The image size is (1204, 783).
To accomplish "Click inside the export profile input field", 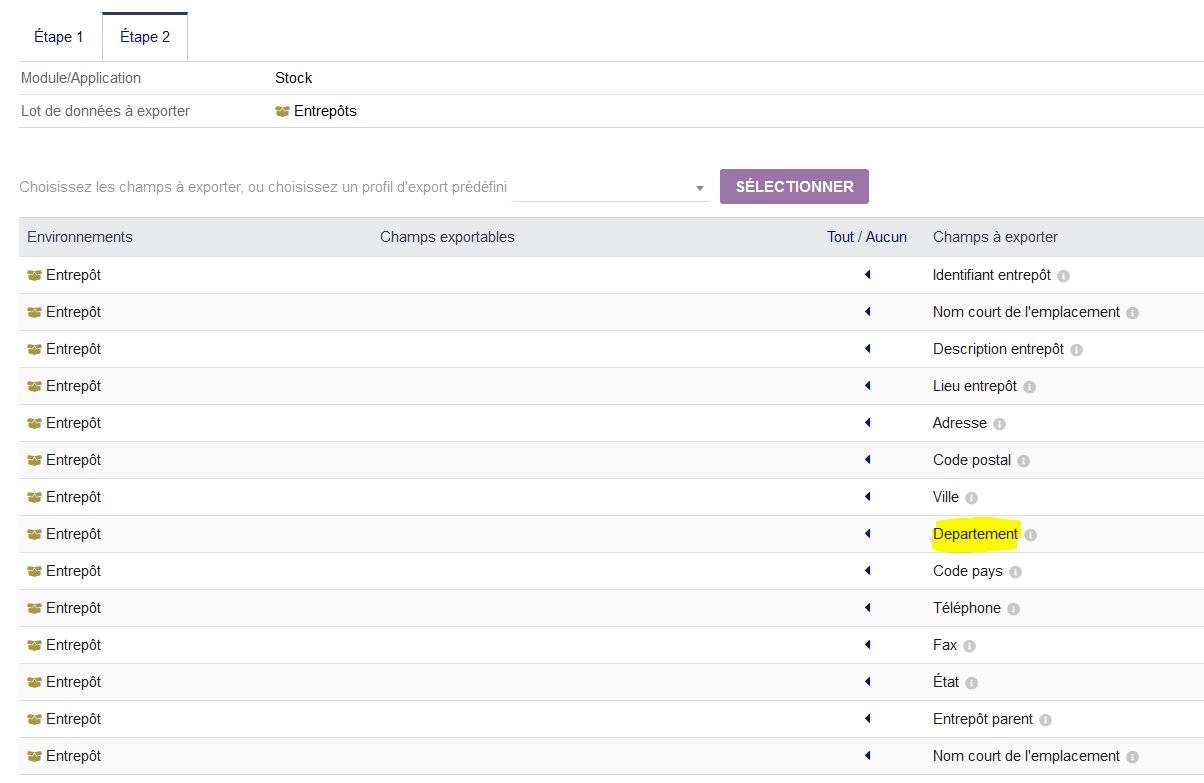I will coord(600,186).
